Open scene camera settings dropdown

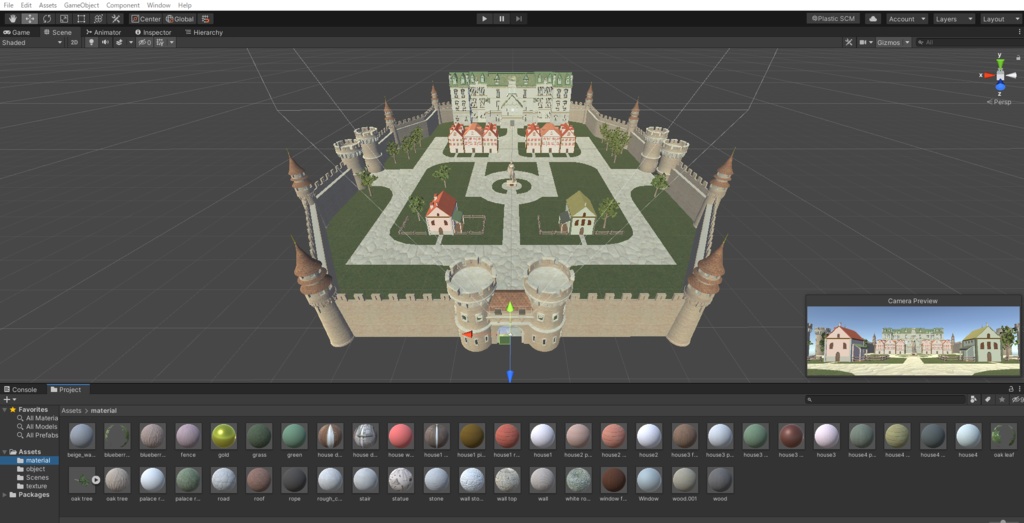click(866, 42)
